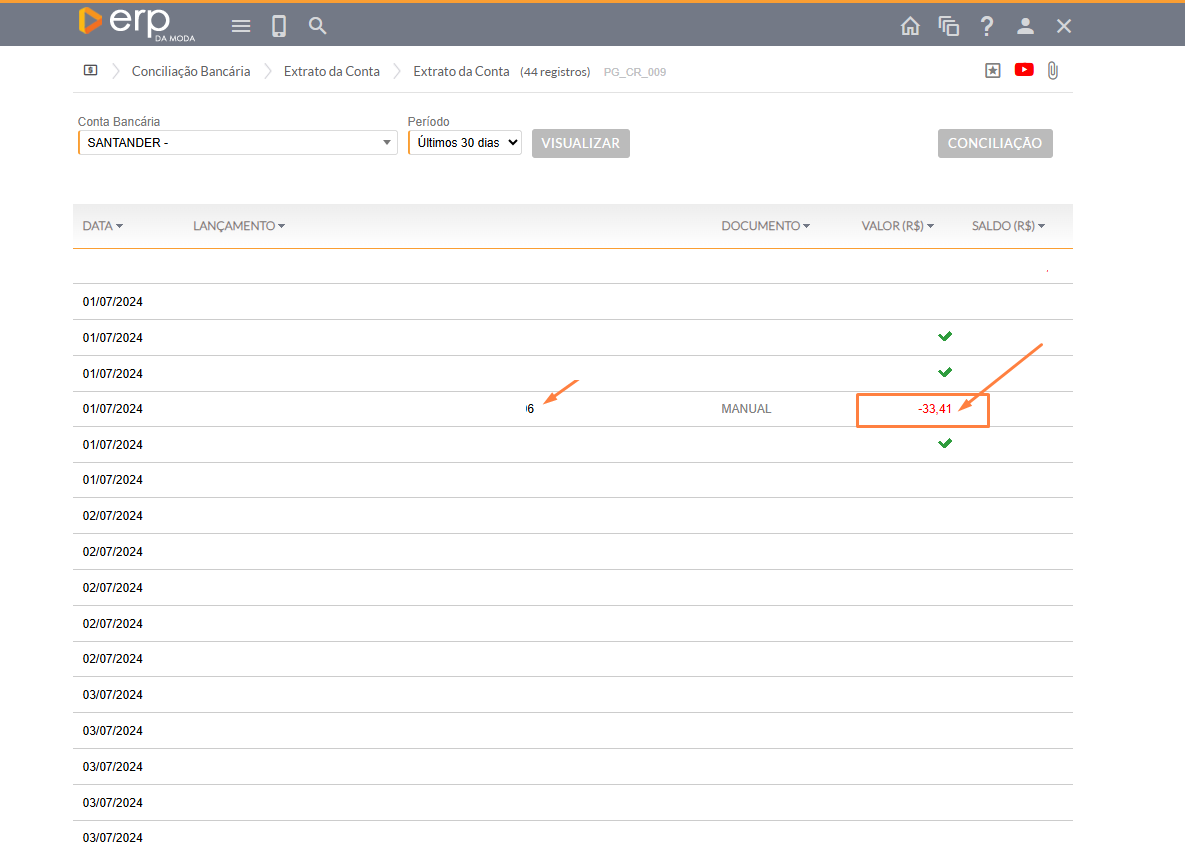Open the YouTube tutorial icon

(1024, 70)
